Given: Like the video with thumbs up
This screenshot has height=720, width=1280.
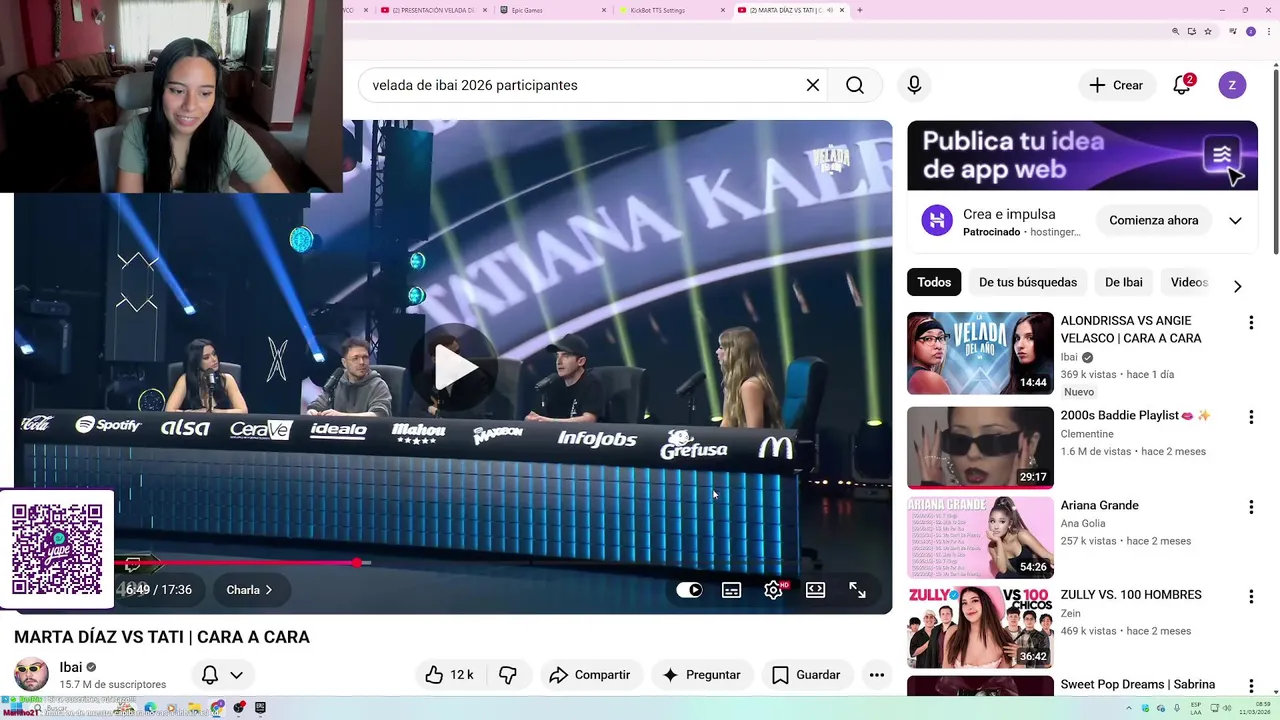Looking at the screenshot, I should [x=448, y=675].
